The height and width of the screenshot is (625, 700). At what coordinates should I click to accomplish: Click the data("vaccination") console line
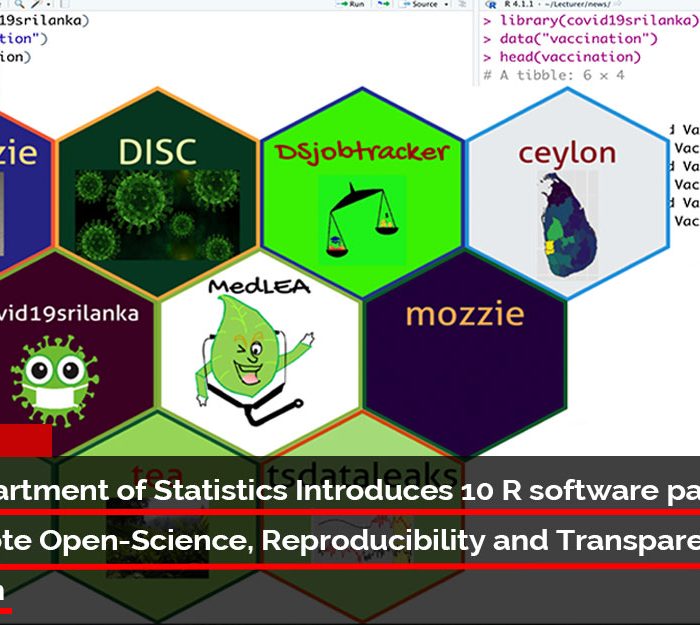[x=578, y=39]
